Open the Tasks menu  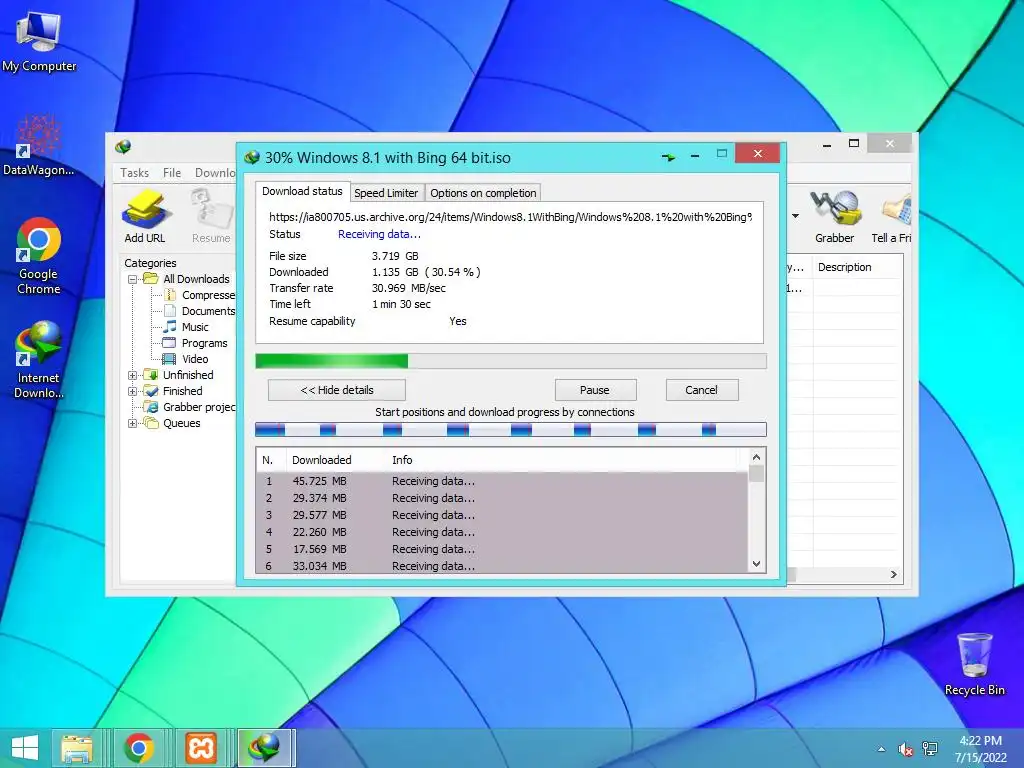click(135, 172)
